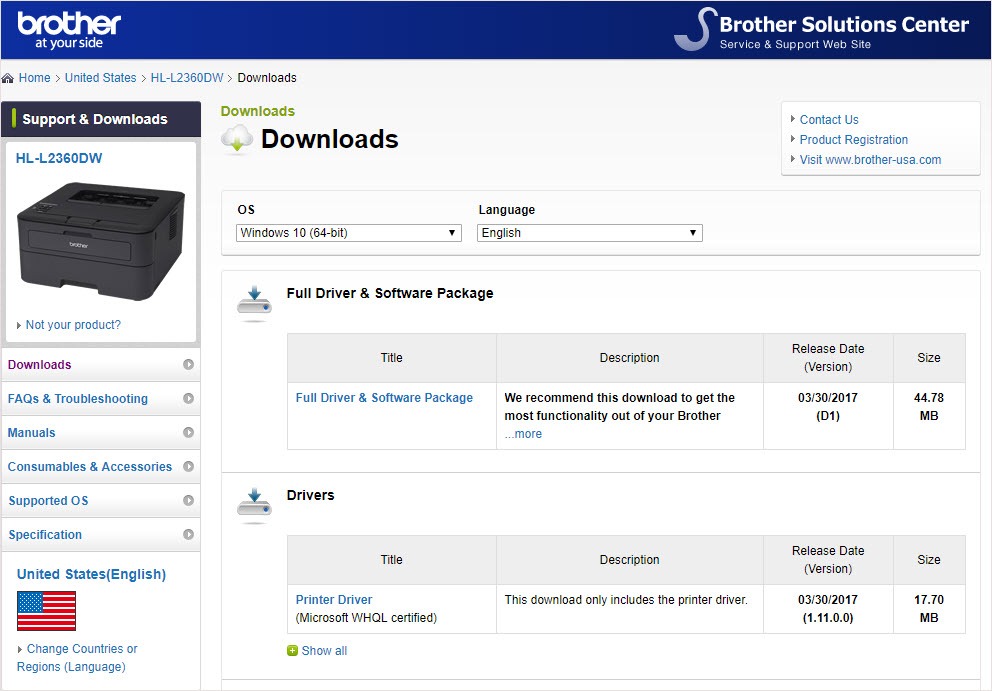Open the Language dropdown set to English
Image resolution: width=992 pixels, height=691 pixels.
pyautogui.click(x=590, y=233)
